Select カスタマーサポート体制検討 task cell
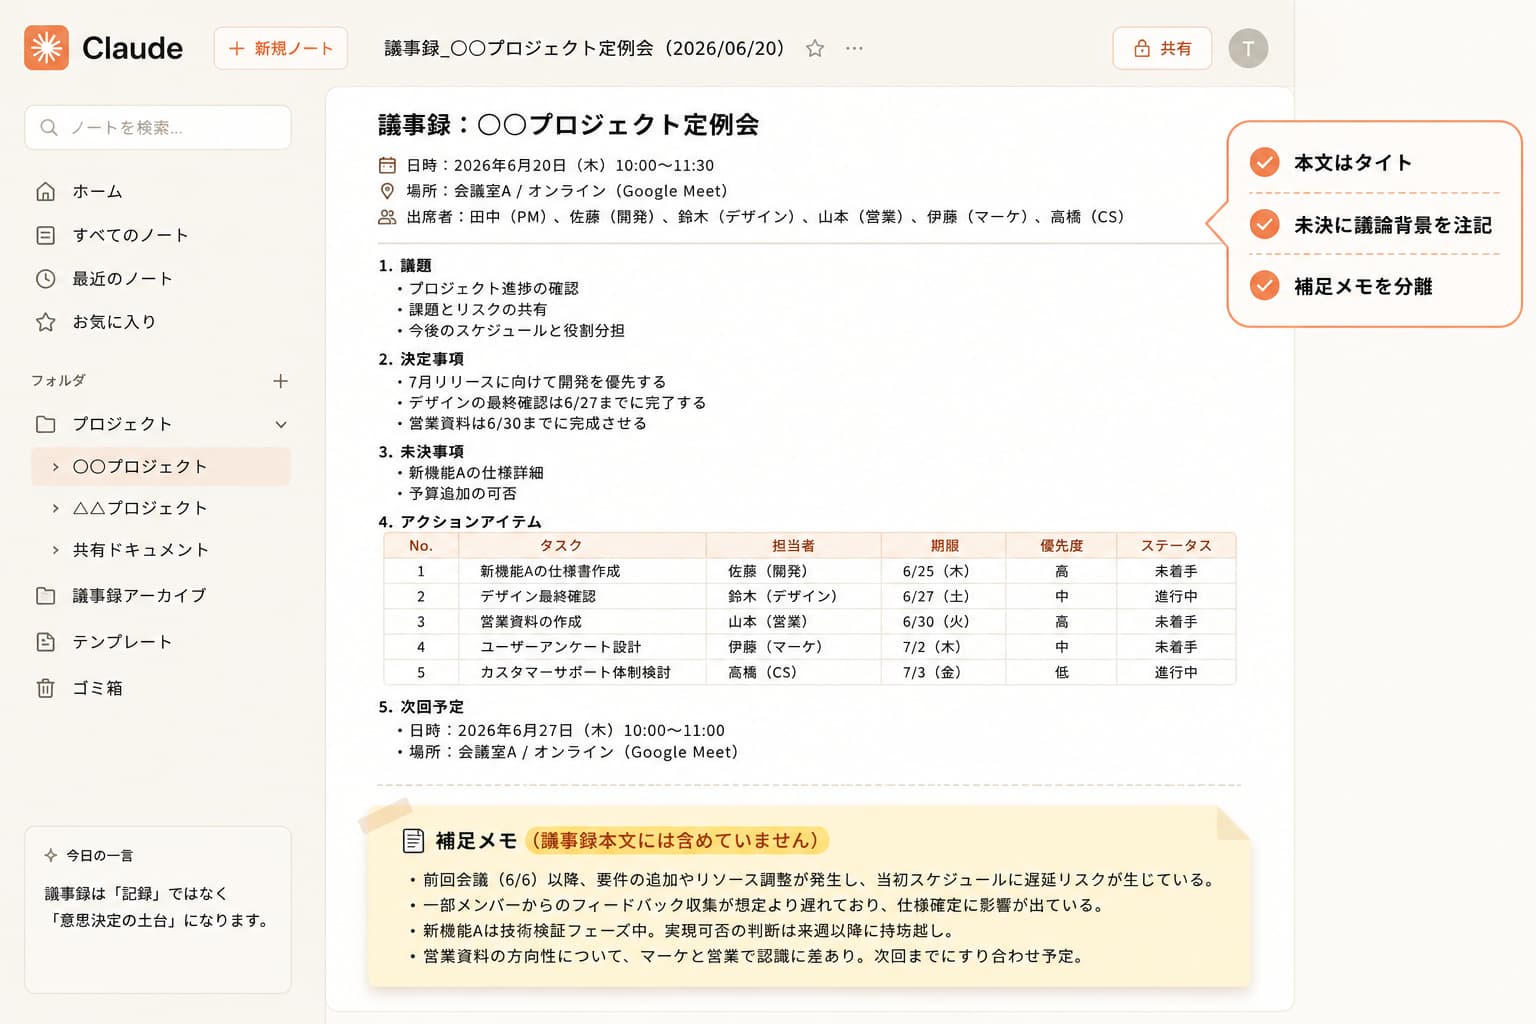Image resolution: width=1536 pixels, height=1024 pixels. click(582, 672)
